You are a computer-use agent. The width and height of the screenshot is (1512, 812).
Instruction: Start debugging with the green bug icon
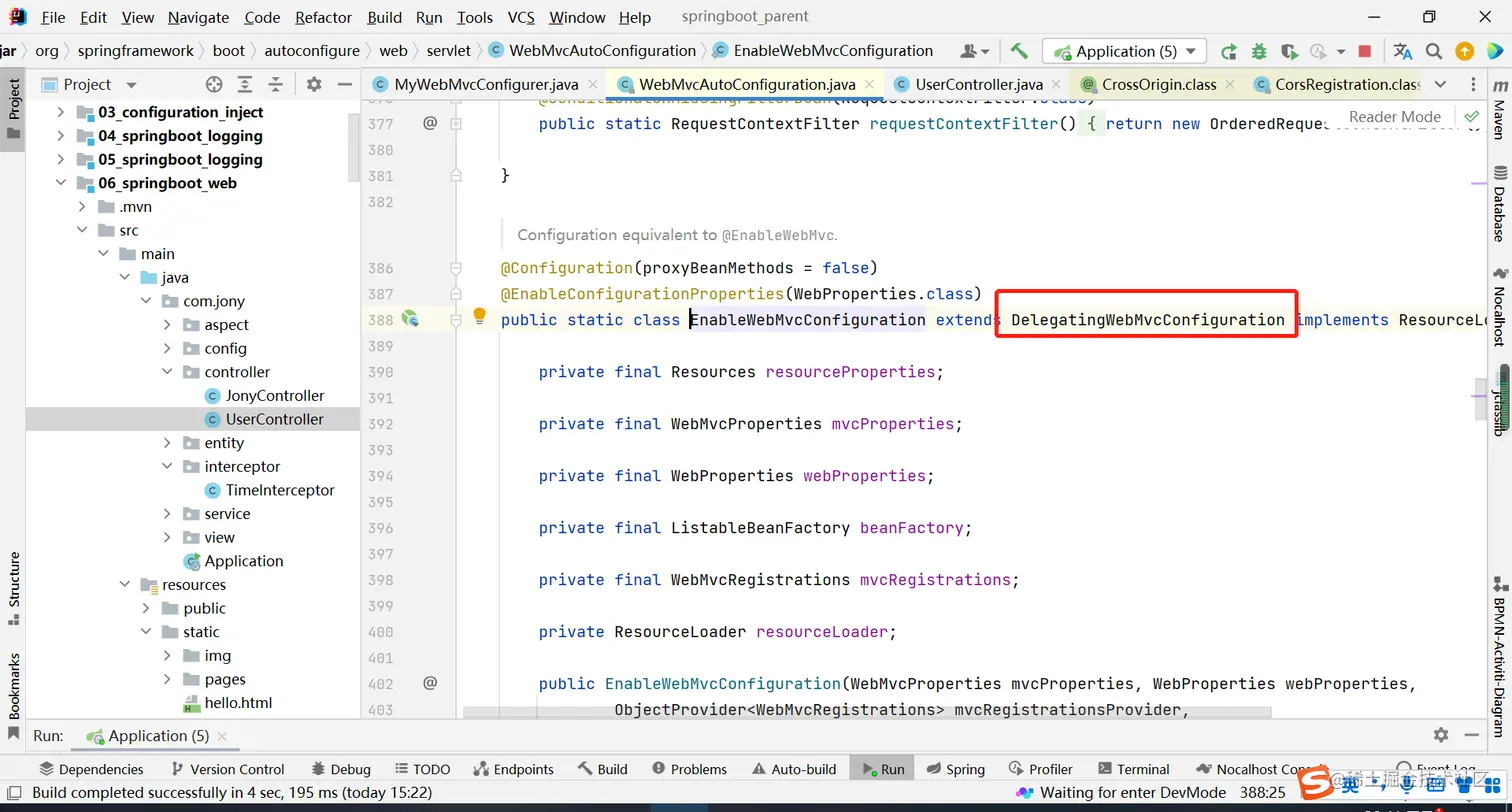click(1259, 51)
